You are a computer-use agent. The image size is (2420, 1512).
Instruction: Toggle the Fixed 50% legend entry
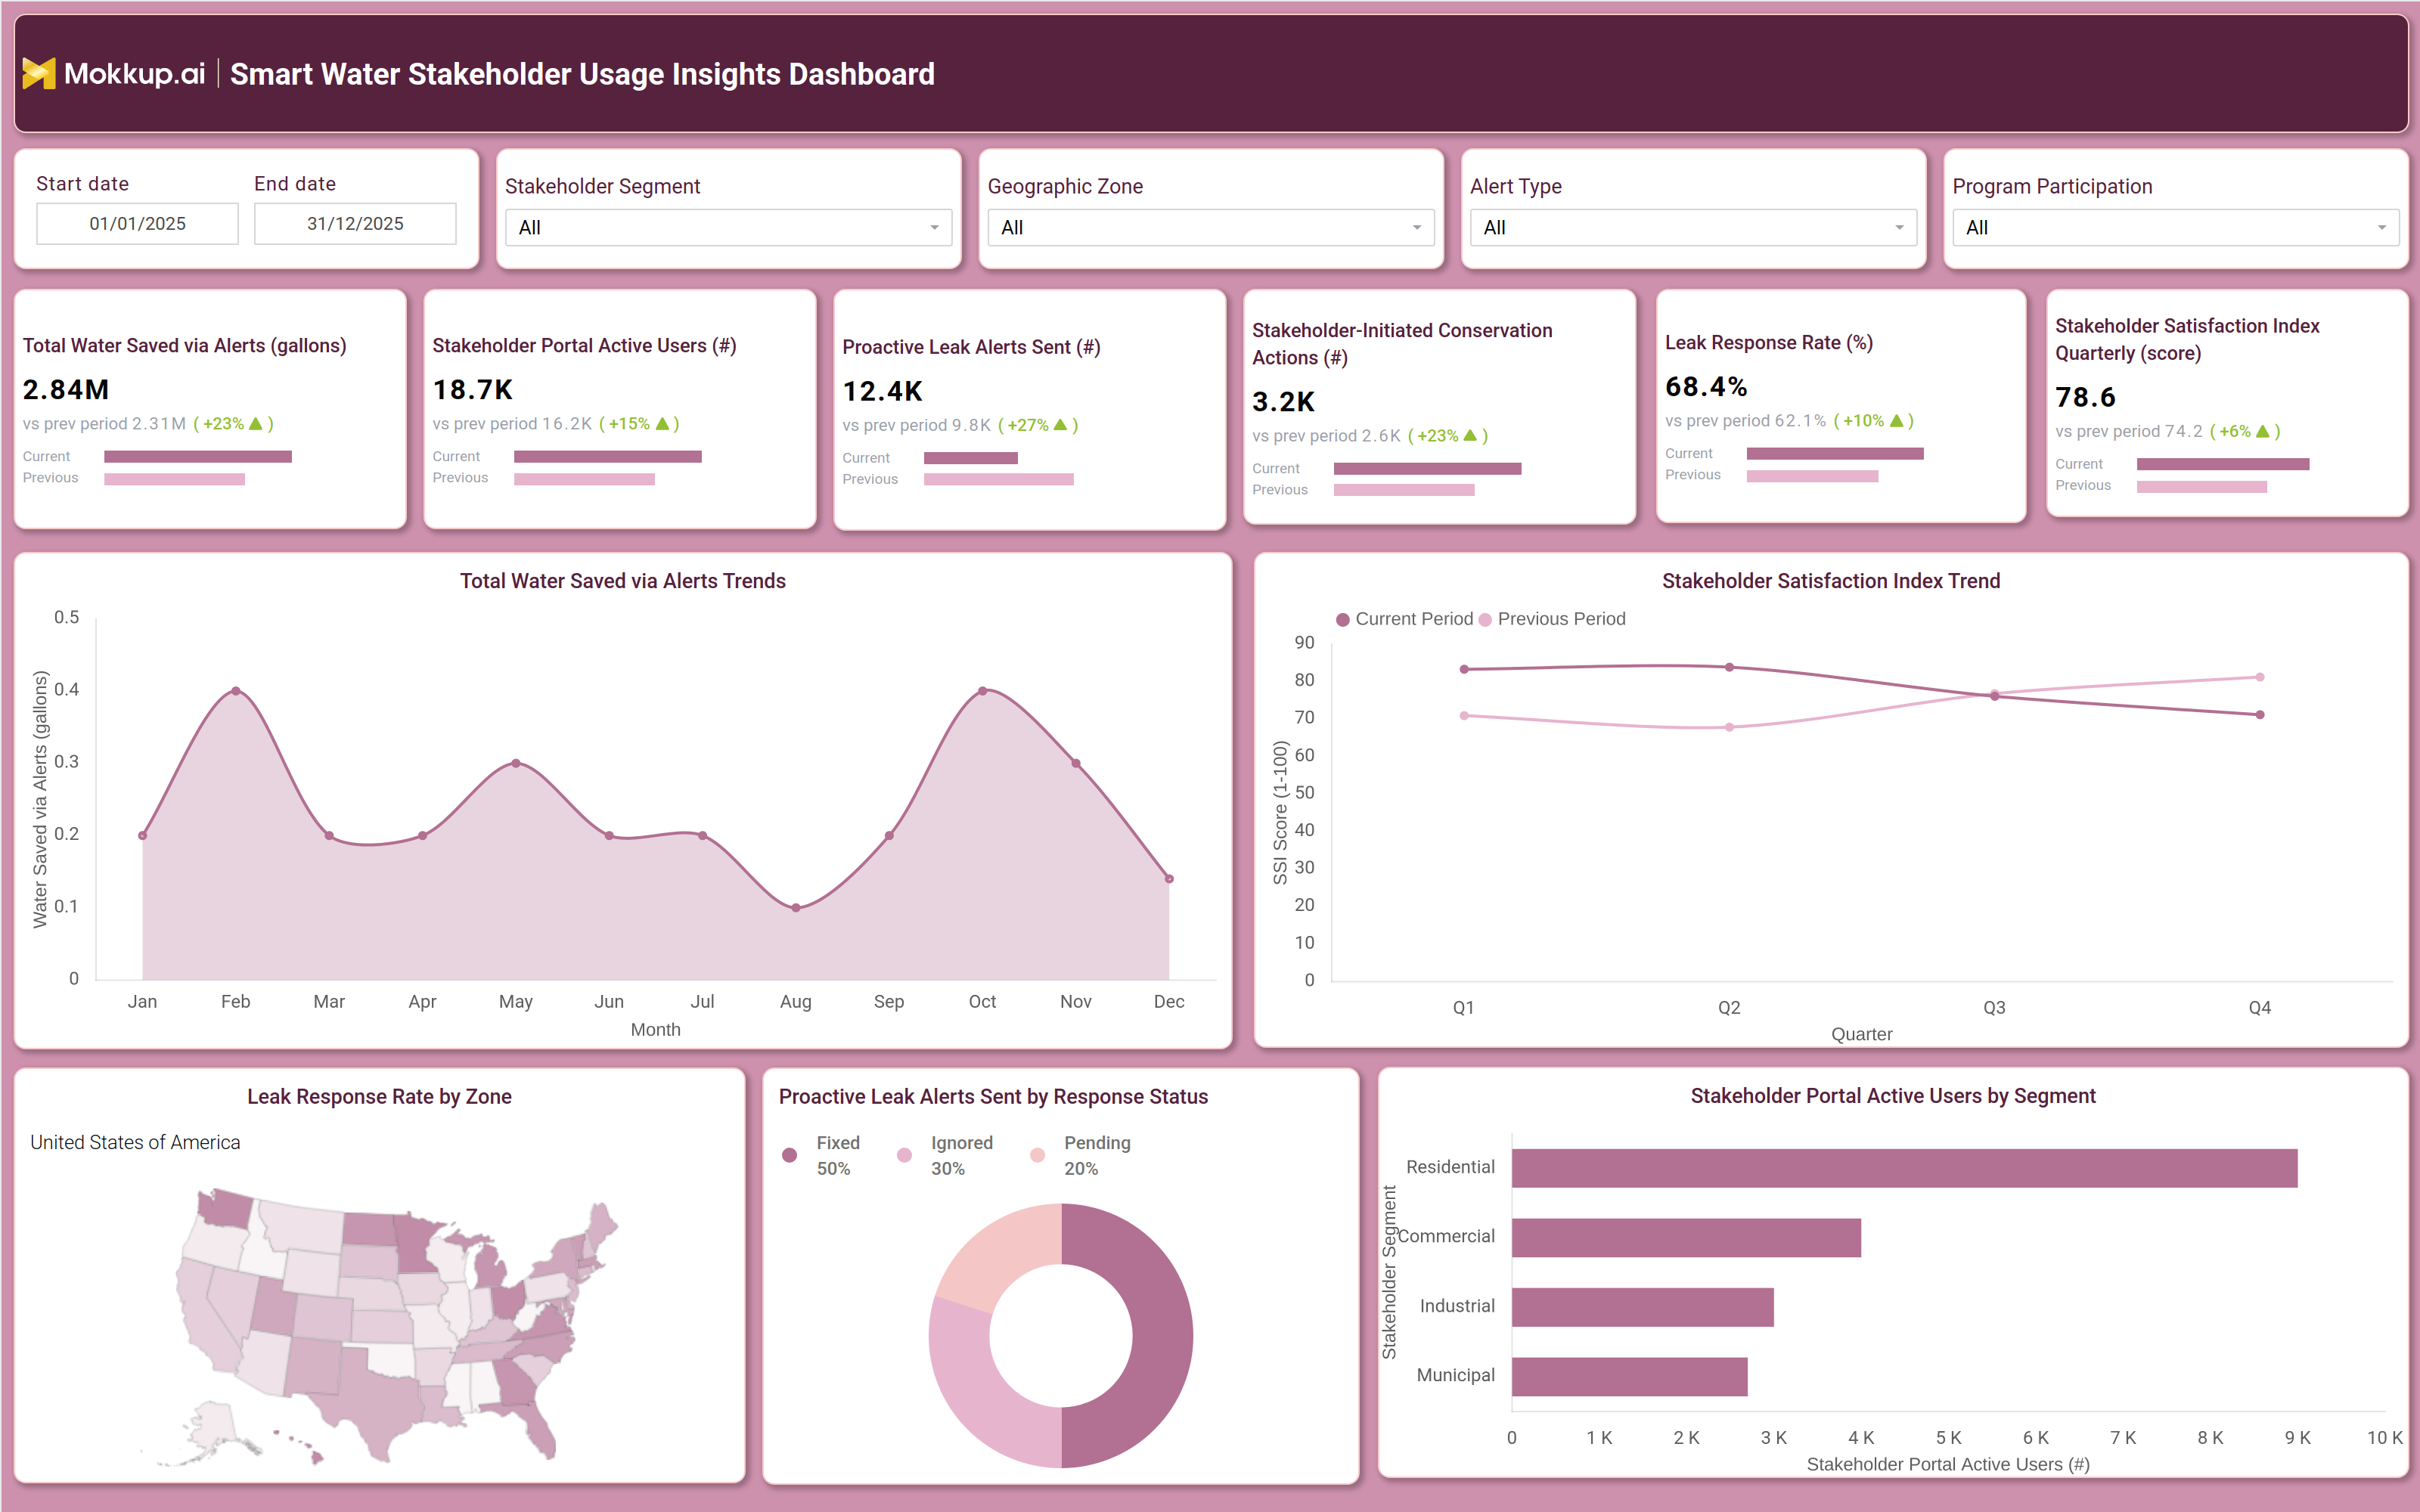click(x=821, y=1155)
